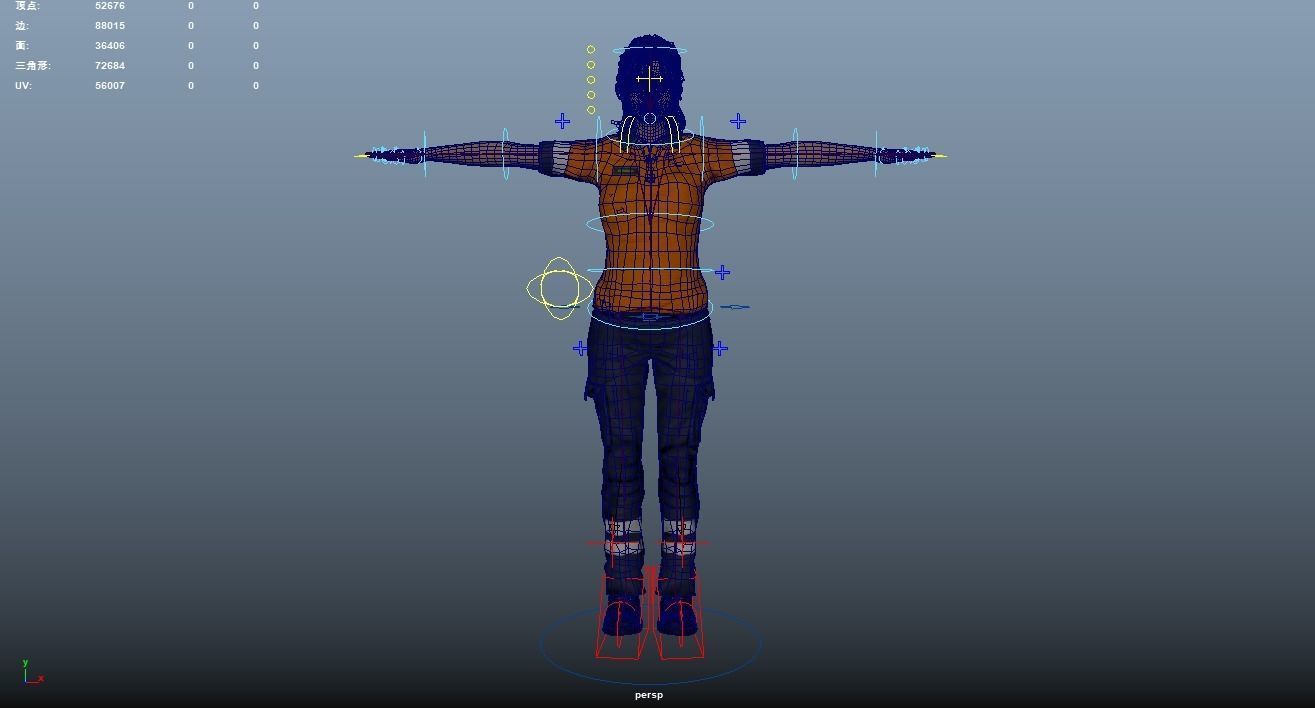
Task: Click the 边 edge count label
Action: coord(23,26)
